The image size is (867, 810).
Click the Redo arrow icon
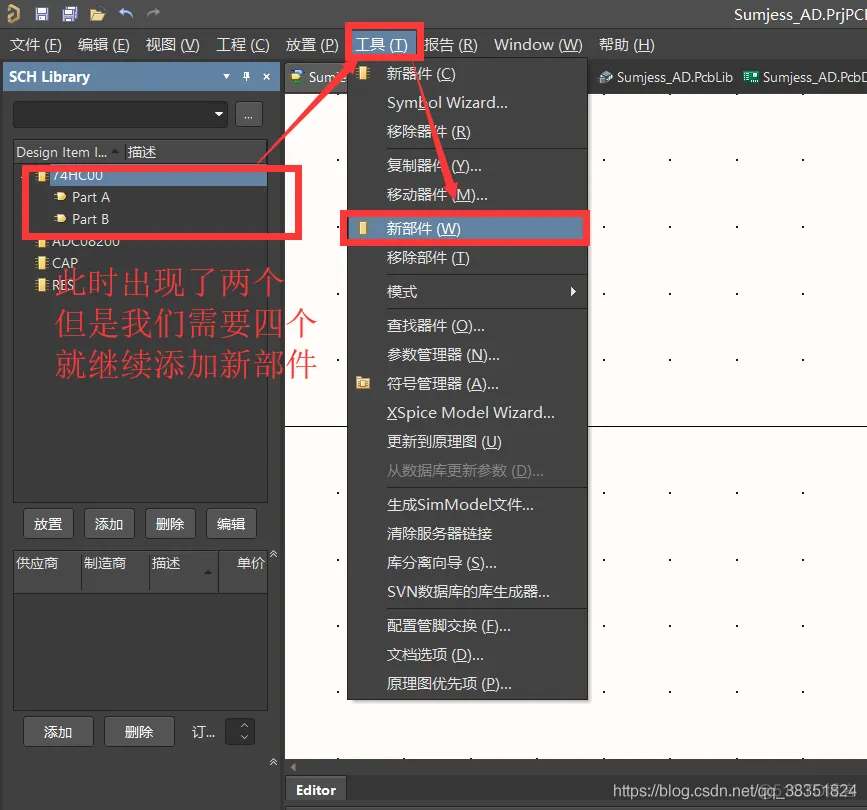[x=153, y=13]
